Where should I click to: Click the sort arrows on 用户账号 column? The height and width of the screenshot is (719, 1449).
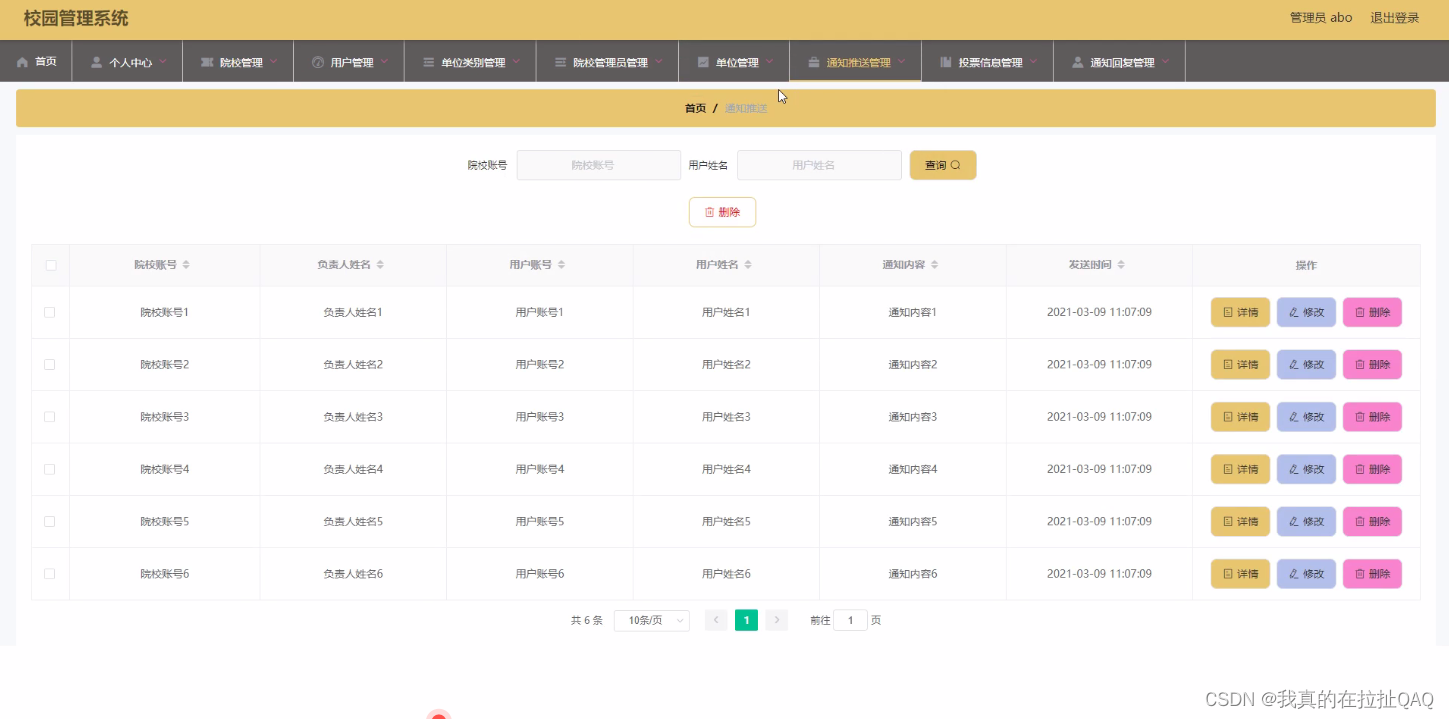click(x=561, y=265)
